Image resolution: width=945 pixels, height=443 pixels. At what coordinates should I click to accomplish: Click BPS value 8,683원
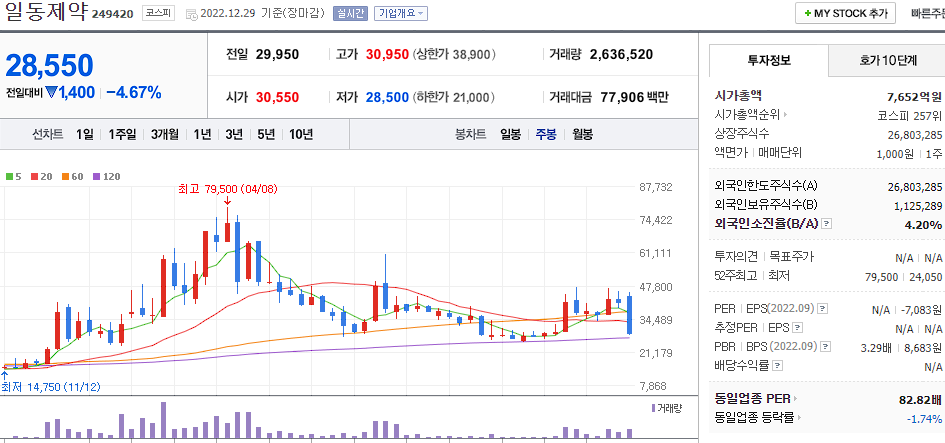[921, 348]
